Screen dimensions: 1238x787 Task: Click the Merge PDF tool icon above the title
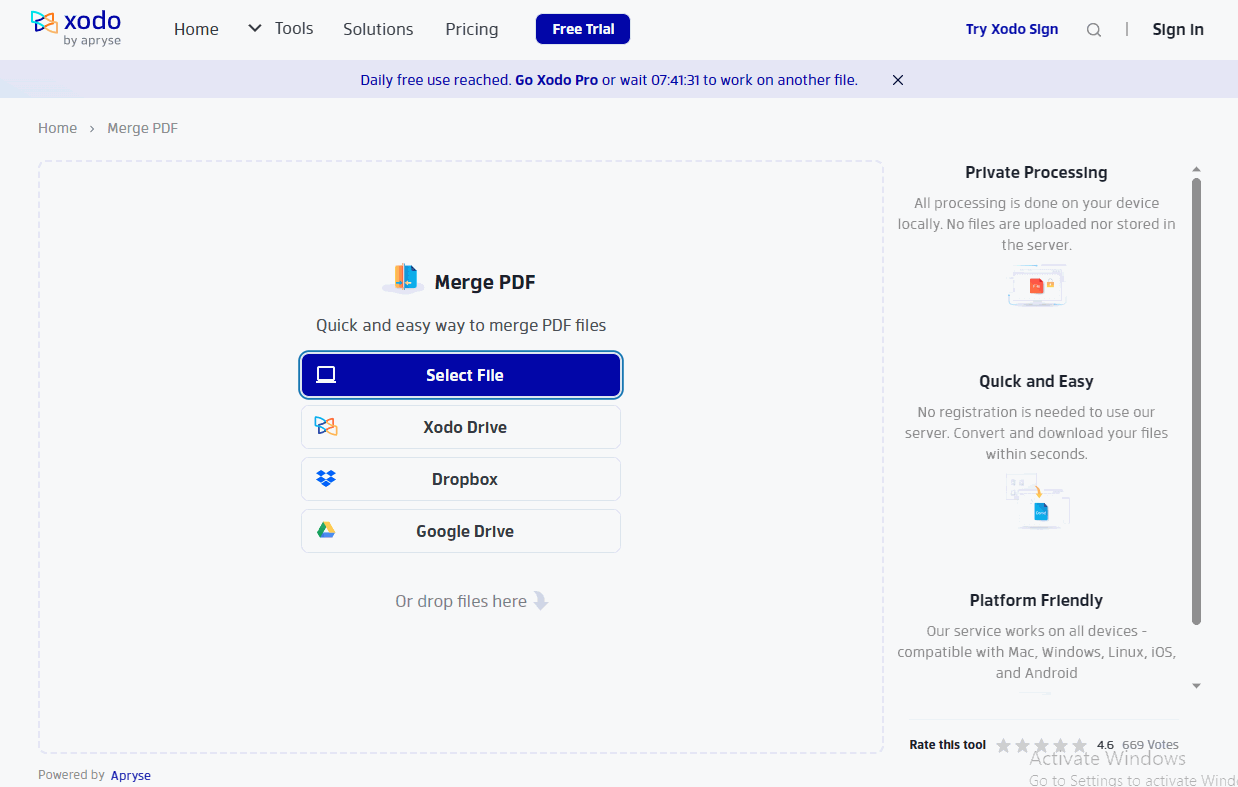coord(402,278)
